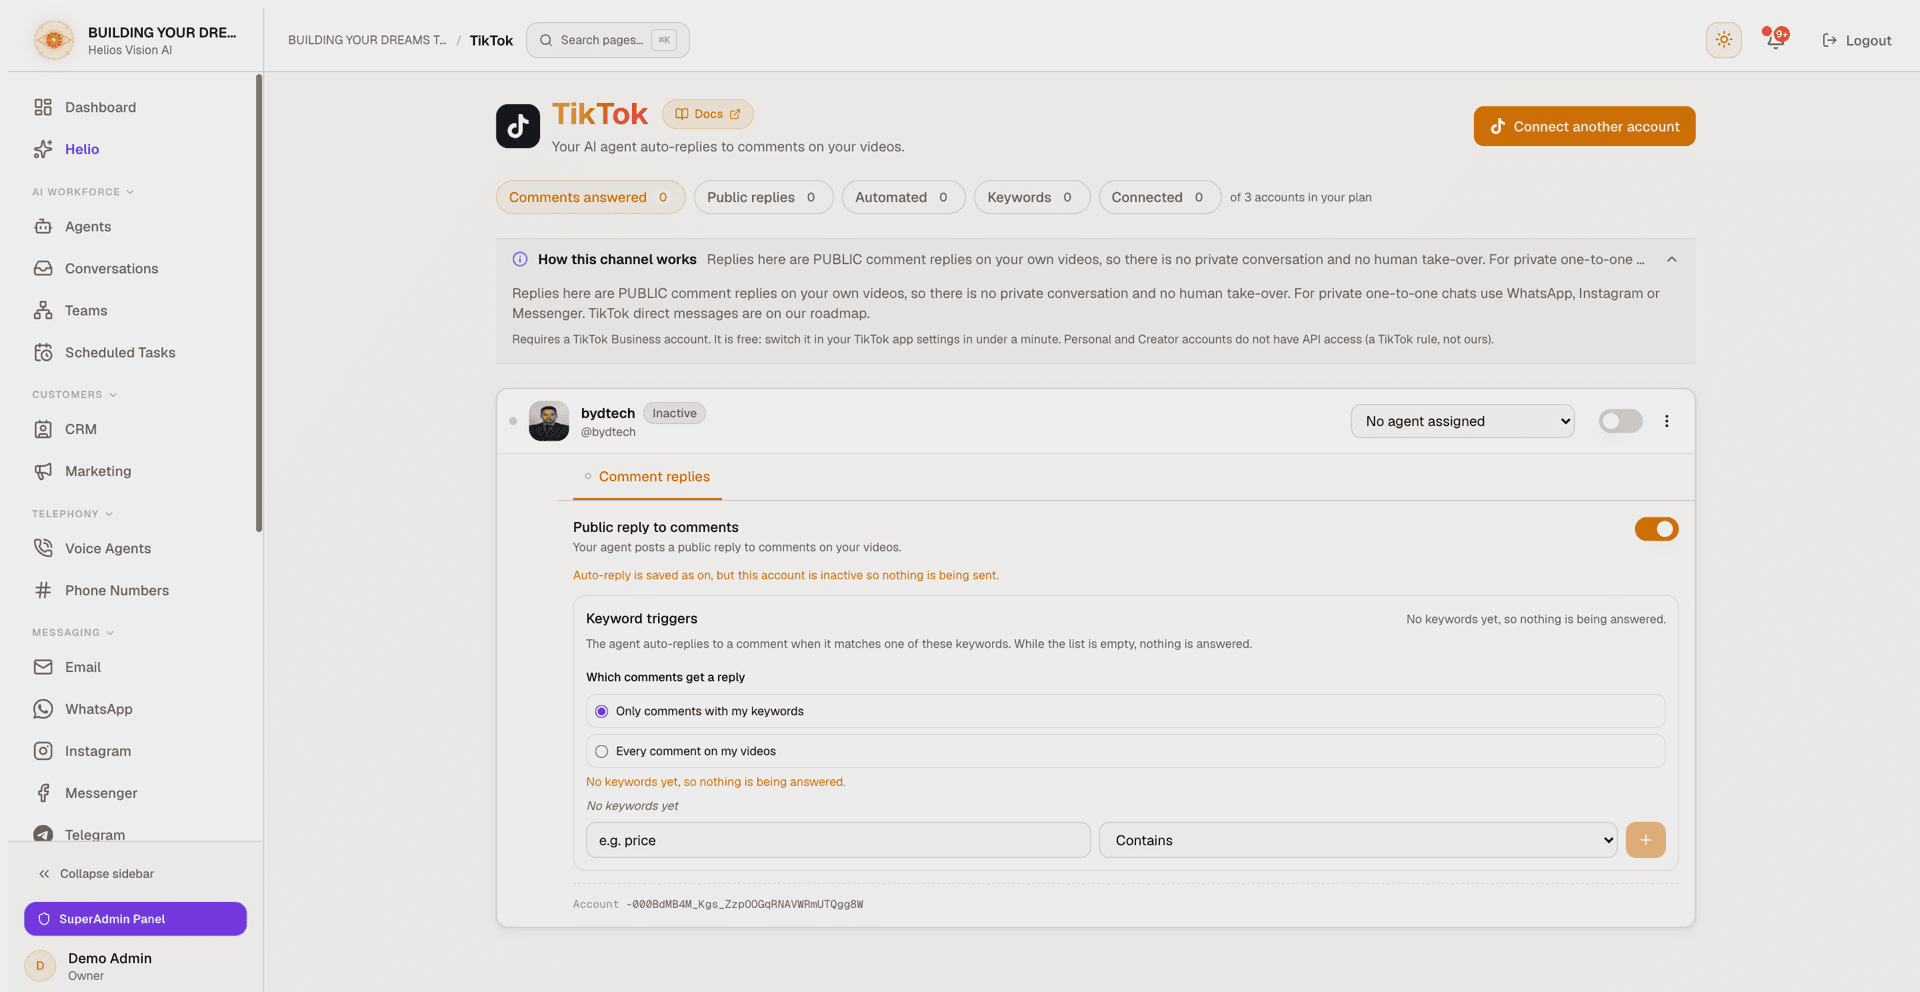Viewport: 1920px width, 992px height.
Task: Click the Helios Vision AI workspace logo
Action: [x=54, y=40]
